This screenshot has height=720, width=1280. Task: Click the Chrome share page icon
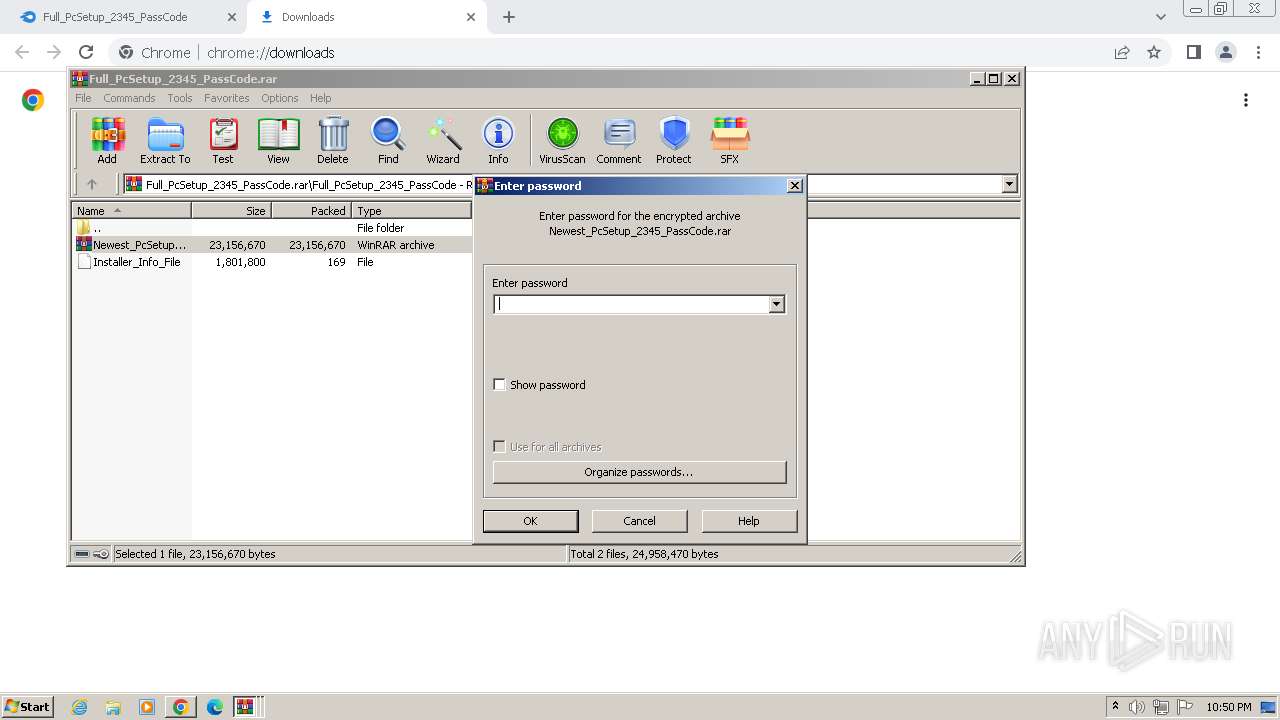click(x=1122, y=52)
